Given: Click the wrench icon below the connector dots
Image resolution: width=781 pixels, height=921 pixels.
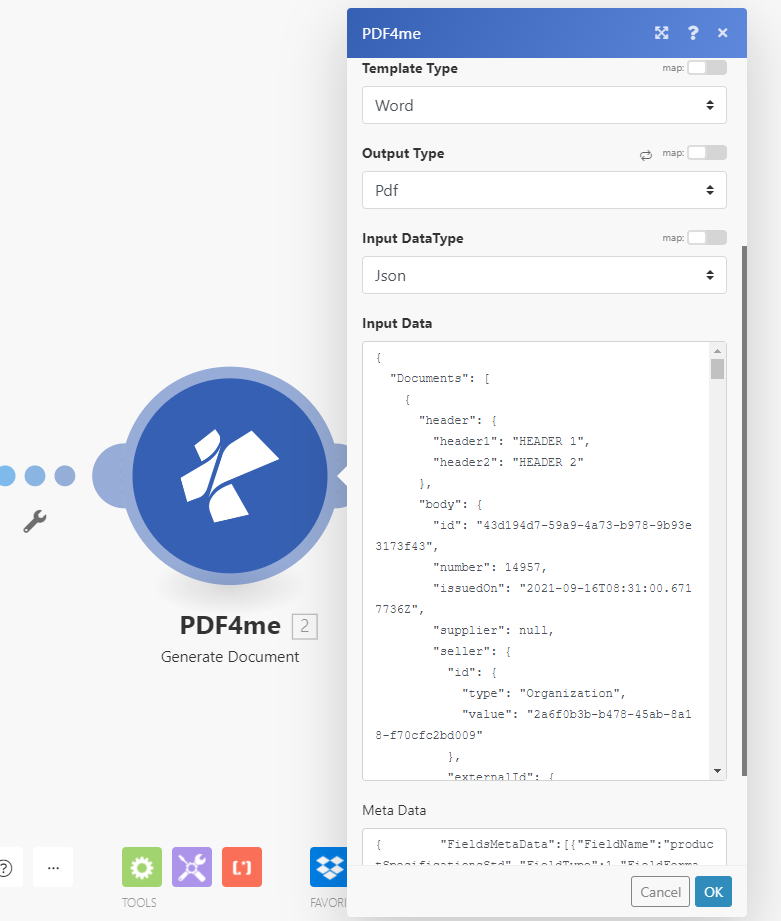Looking at the screenshot, I should click(35, 521).
